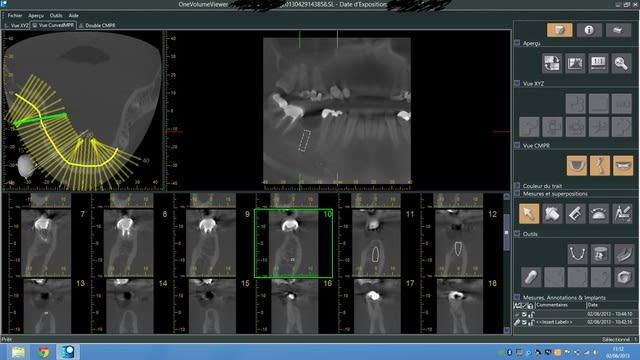Select cross-section slice number 9
The image size is (640, 360).
point(211,243)
